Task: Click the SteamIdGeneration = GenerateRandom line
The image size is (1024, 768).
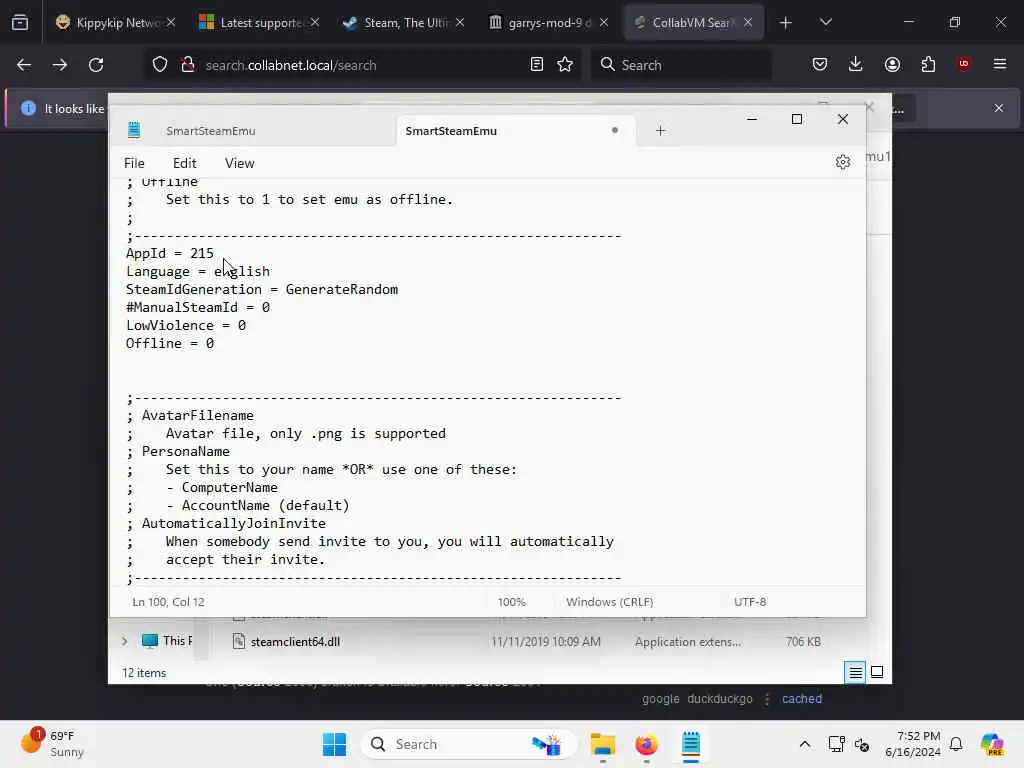Action: coord(262,289)
